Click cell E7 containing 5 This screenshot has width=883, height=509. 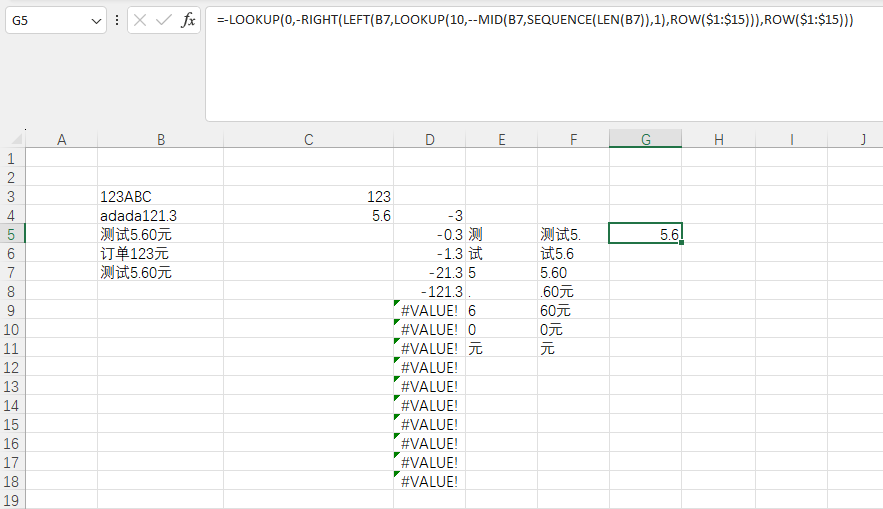501,273
